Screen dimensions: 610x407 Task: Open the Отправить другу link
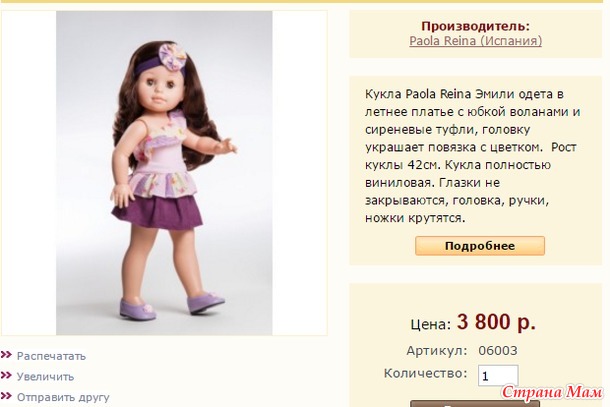coord(63,397)
